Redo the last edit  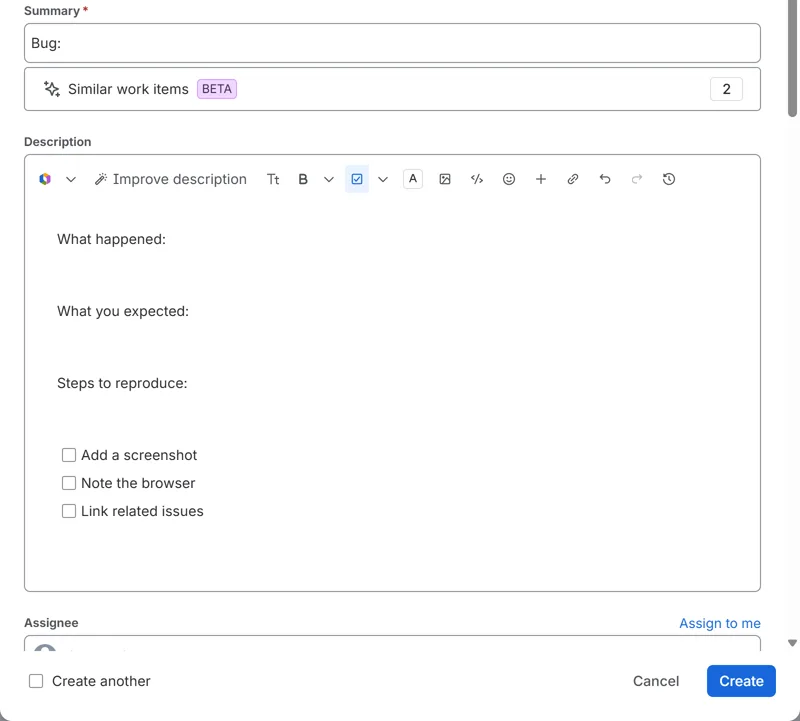click(x=637, y=179)
